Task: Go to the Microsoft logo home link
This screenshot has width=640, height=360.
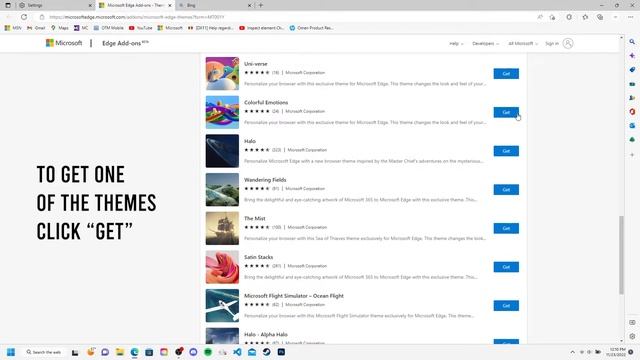Action: pos(64,43)
